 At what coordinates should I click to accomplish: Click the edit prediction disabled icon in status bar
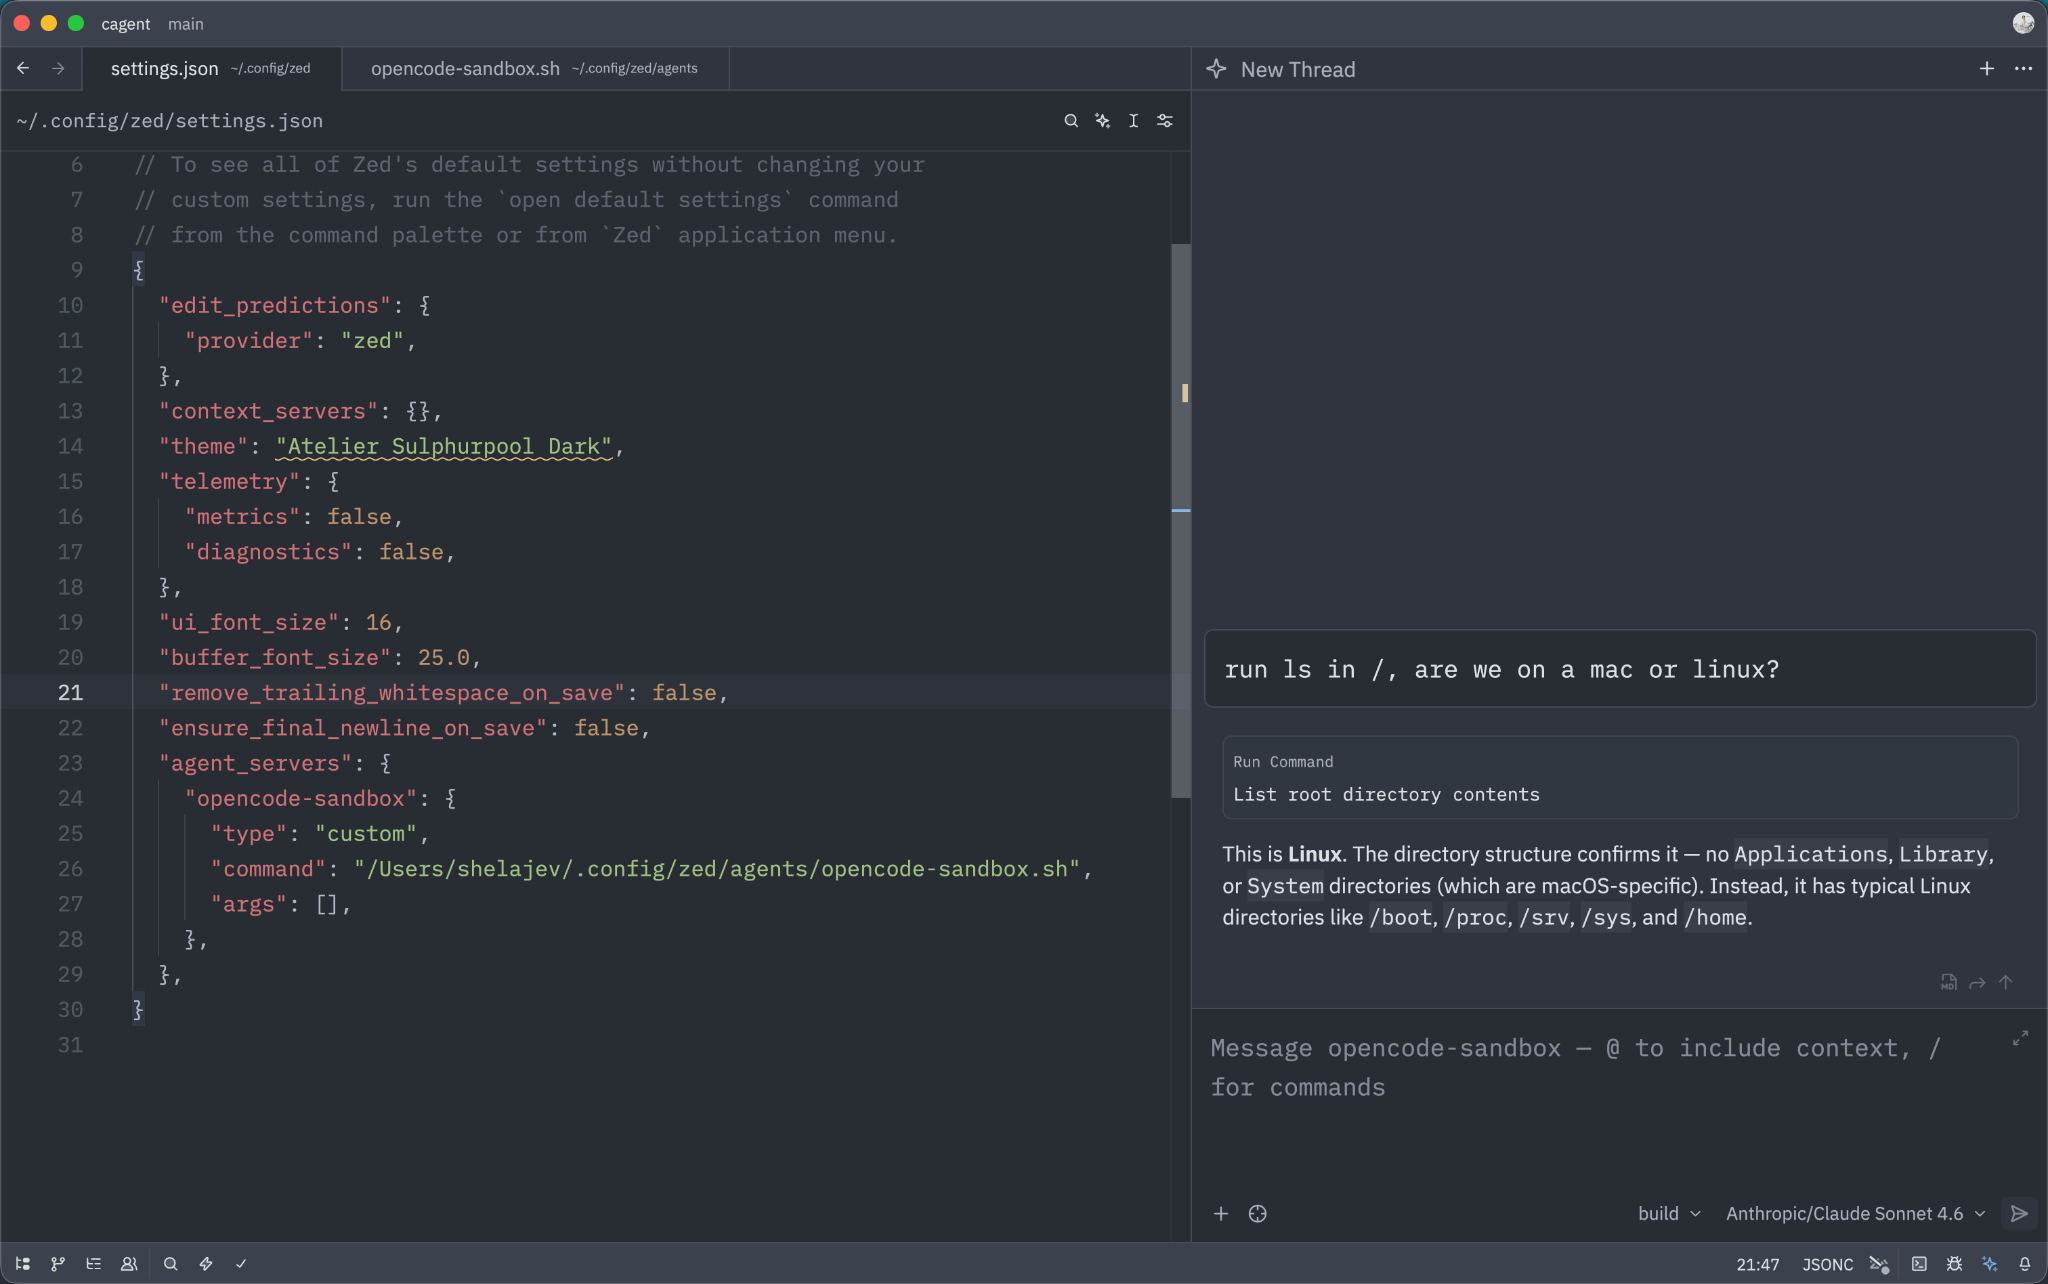point(1879,1265)
